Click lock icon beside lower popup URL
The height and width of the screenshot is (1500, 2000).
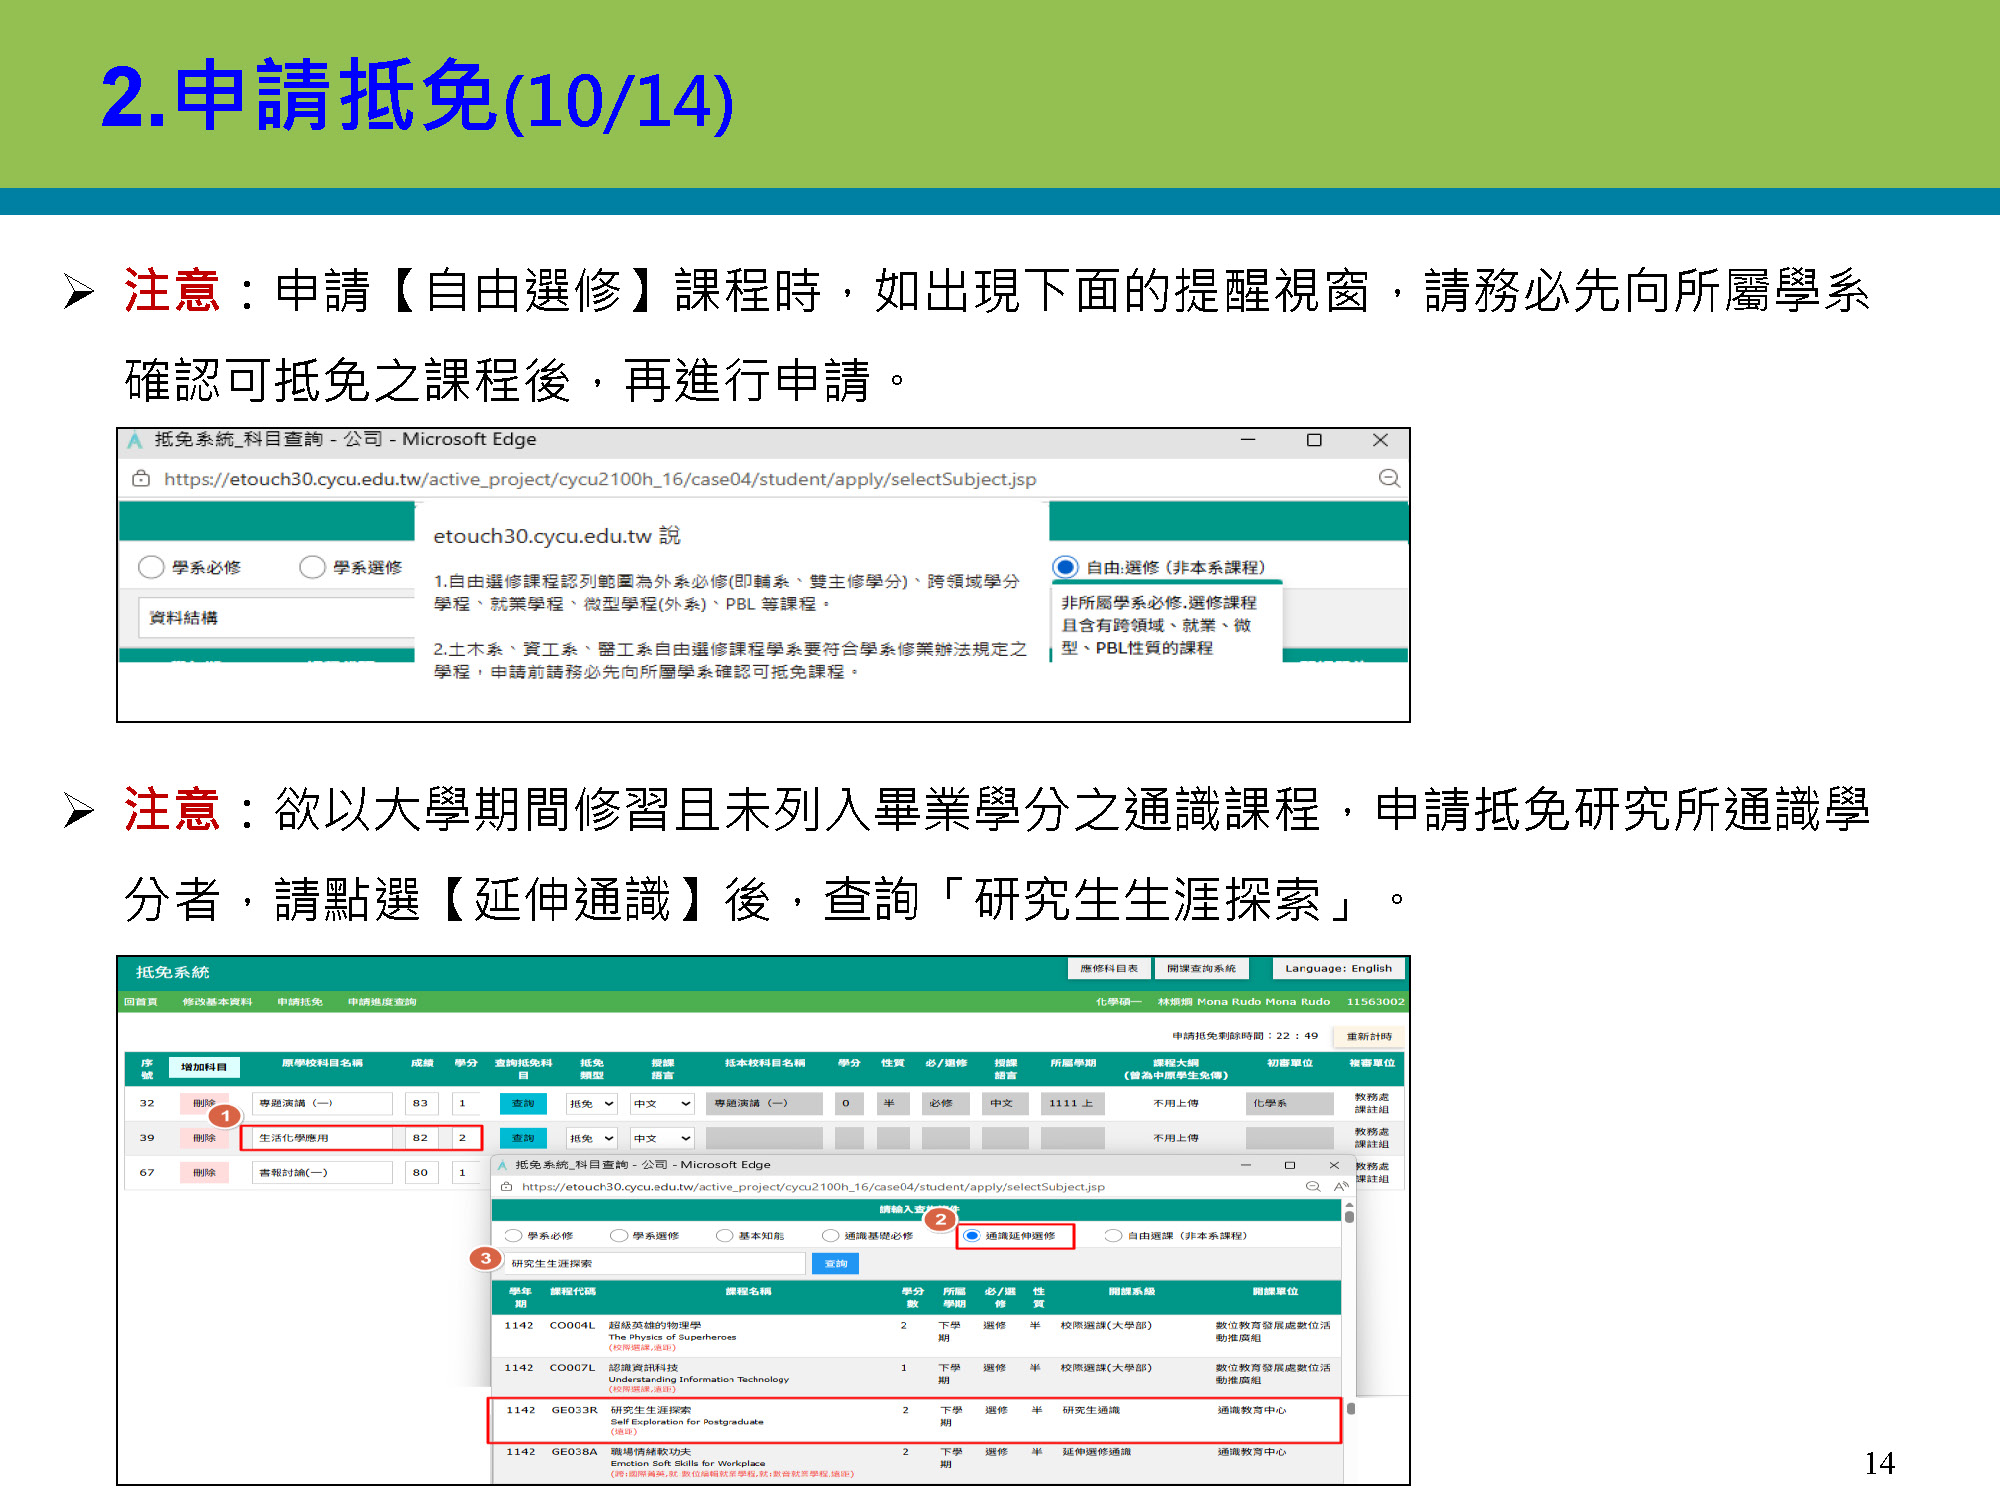(x=506, y=1187)
